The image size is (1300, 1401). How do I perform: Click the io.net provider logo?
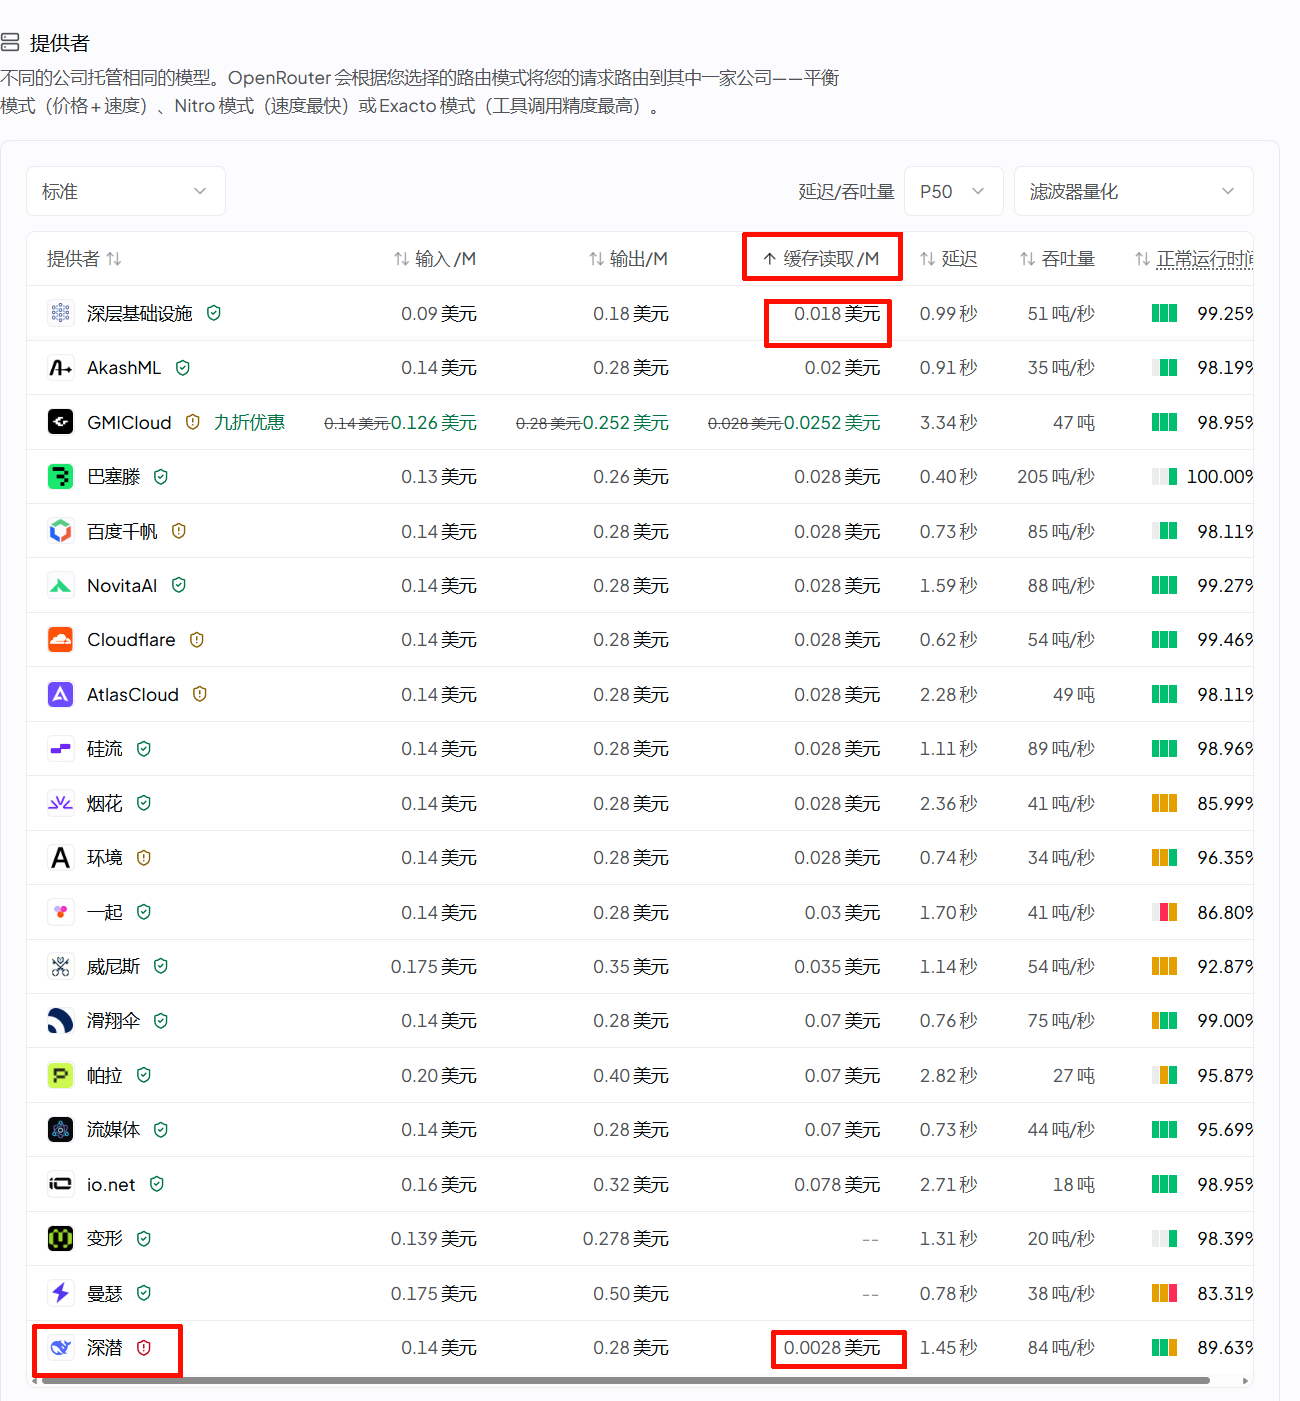pyautogui.click(x=61, y=1184)
